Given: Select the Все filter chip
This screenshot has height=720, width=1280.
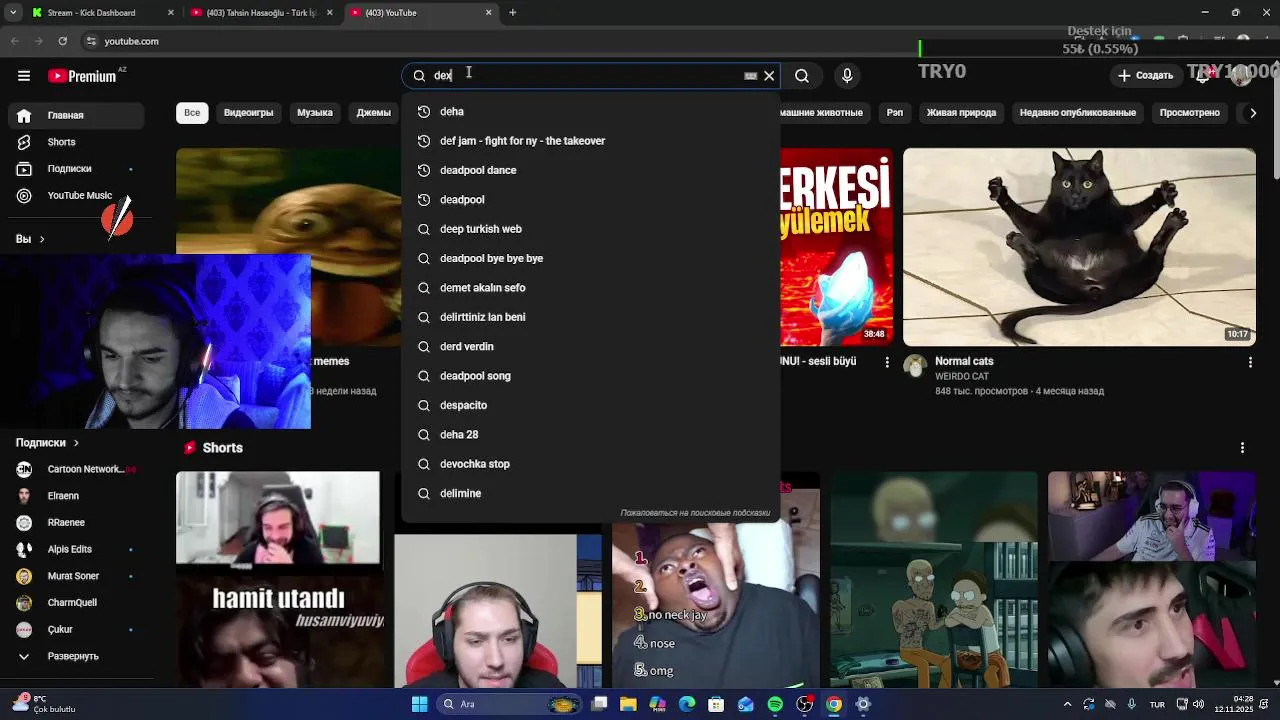Looking at the screenshot, I should pos(192,113).
